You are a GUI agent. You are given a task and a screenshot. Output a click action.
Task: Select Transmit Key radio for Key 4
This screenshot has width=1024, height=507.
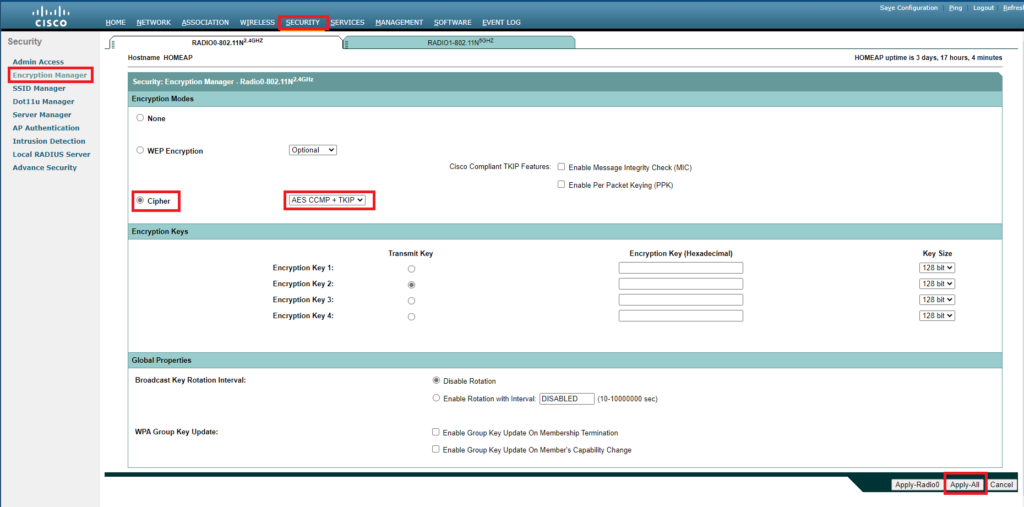[x=411, y=317]
